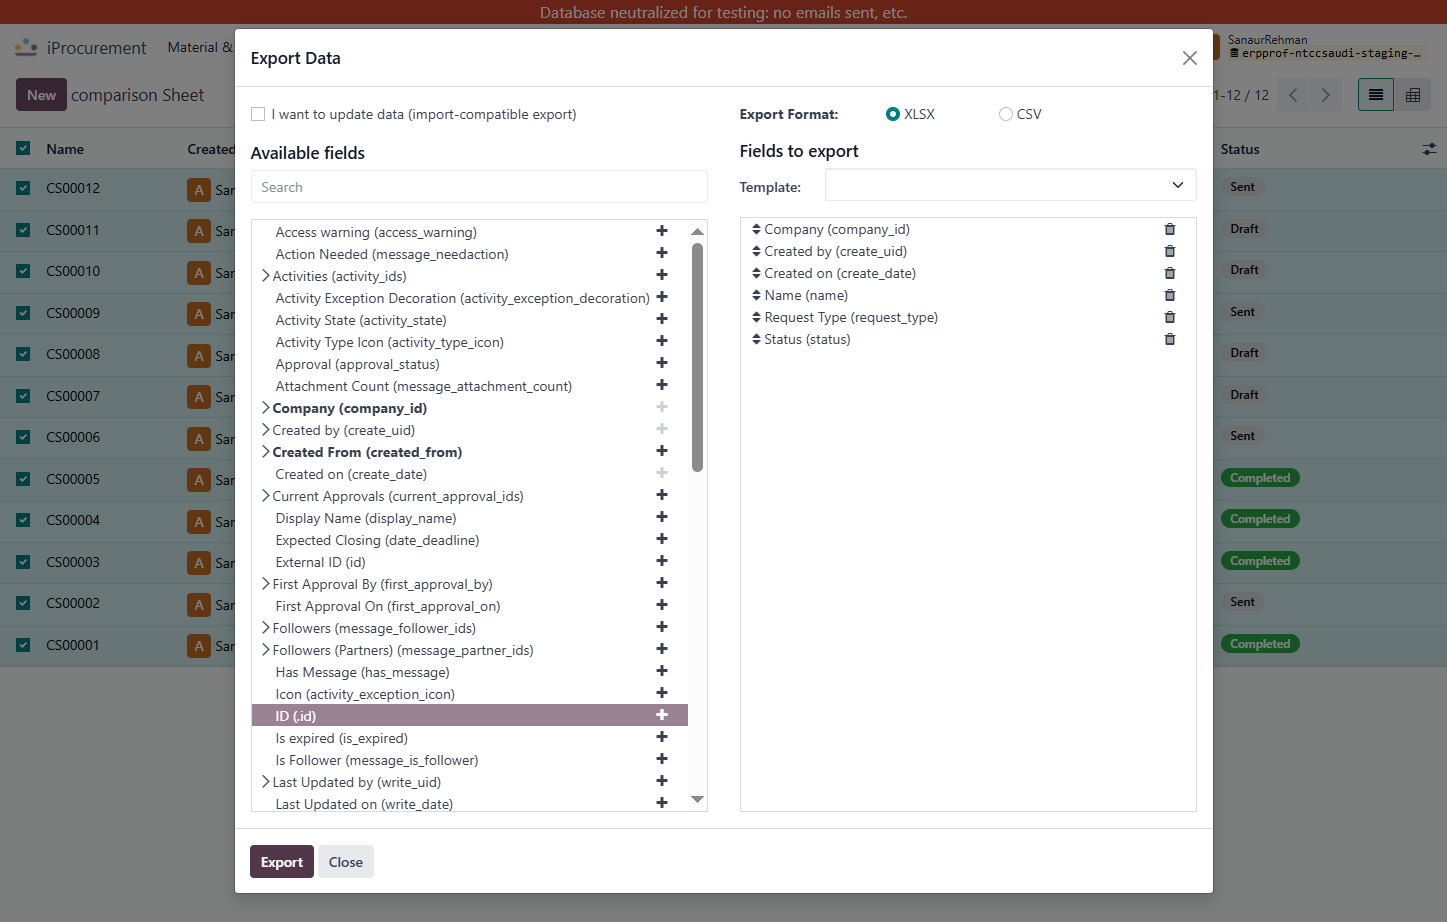Expand Created From (created_from) node

(265, 452)
